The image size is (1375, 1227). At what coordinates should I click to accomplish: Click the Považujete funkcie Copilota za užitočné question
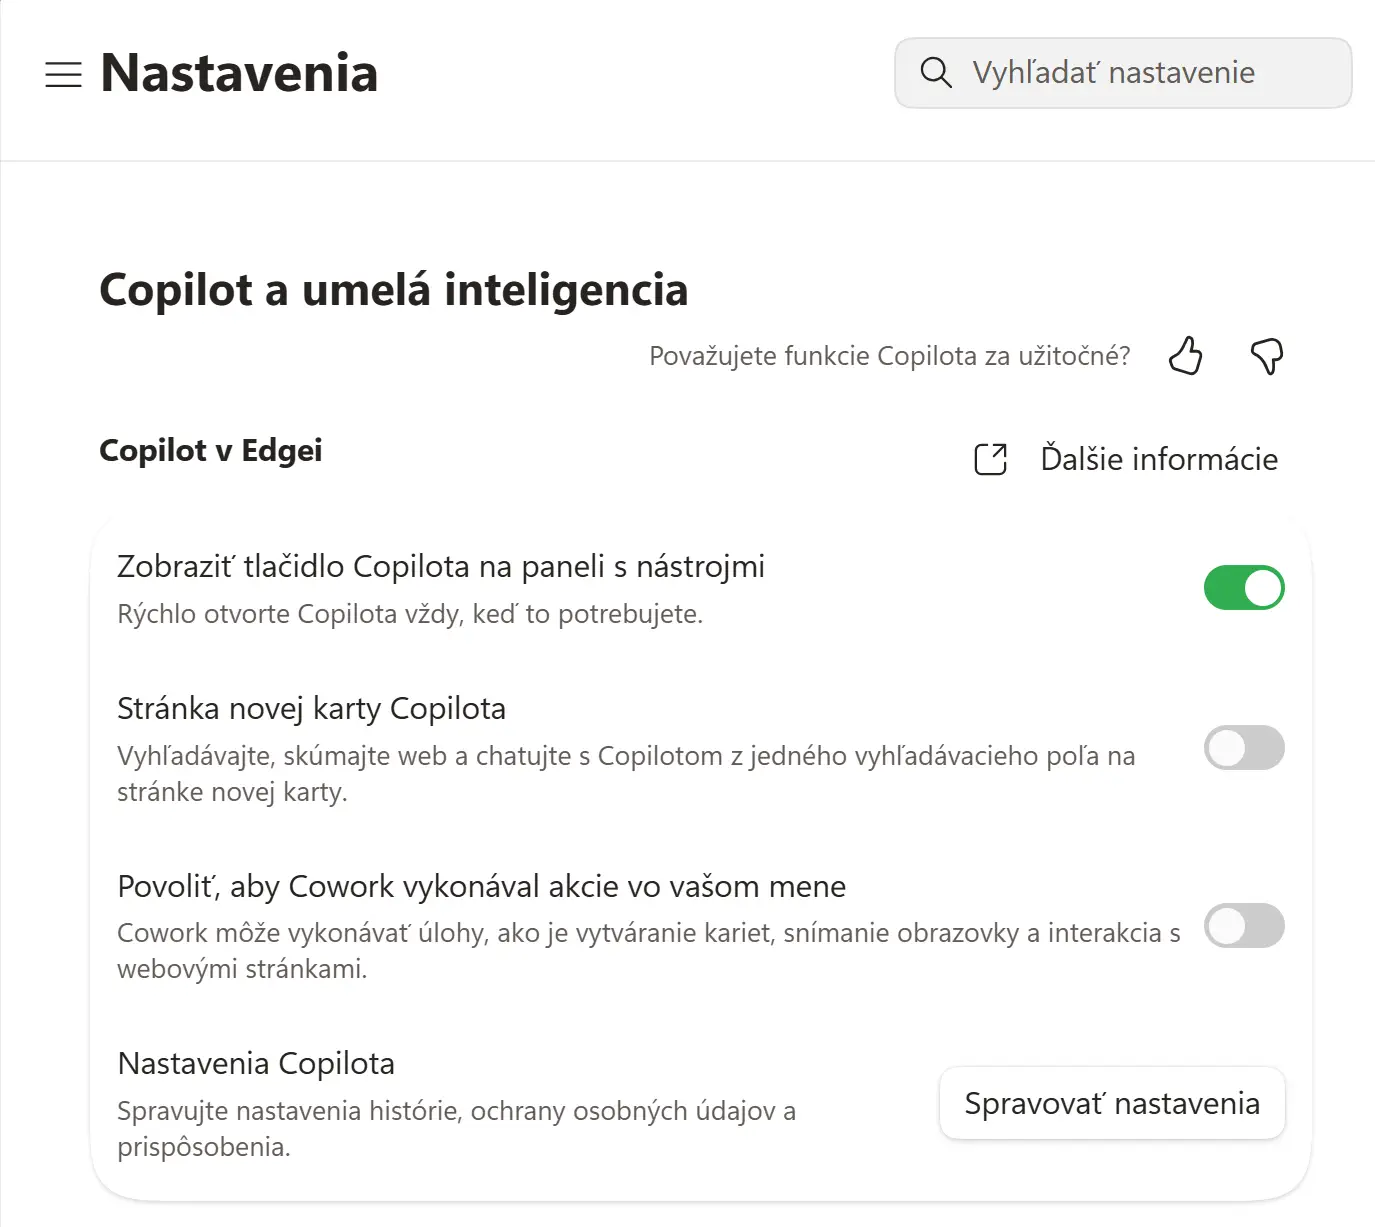pyautogui.click(x=890, y=356)
